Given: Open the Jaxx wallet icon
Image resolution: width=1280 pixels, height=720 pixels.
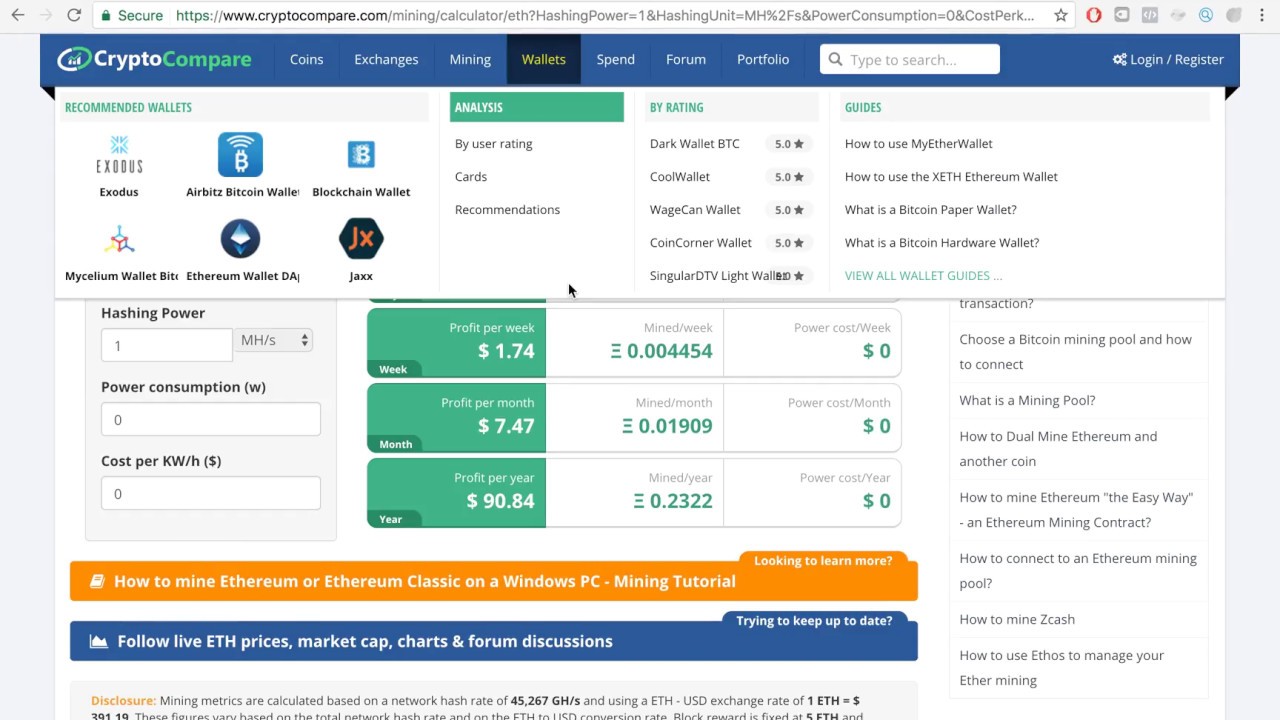Looking at the screenshot, I should point(361,239).
